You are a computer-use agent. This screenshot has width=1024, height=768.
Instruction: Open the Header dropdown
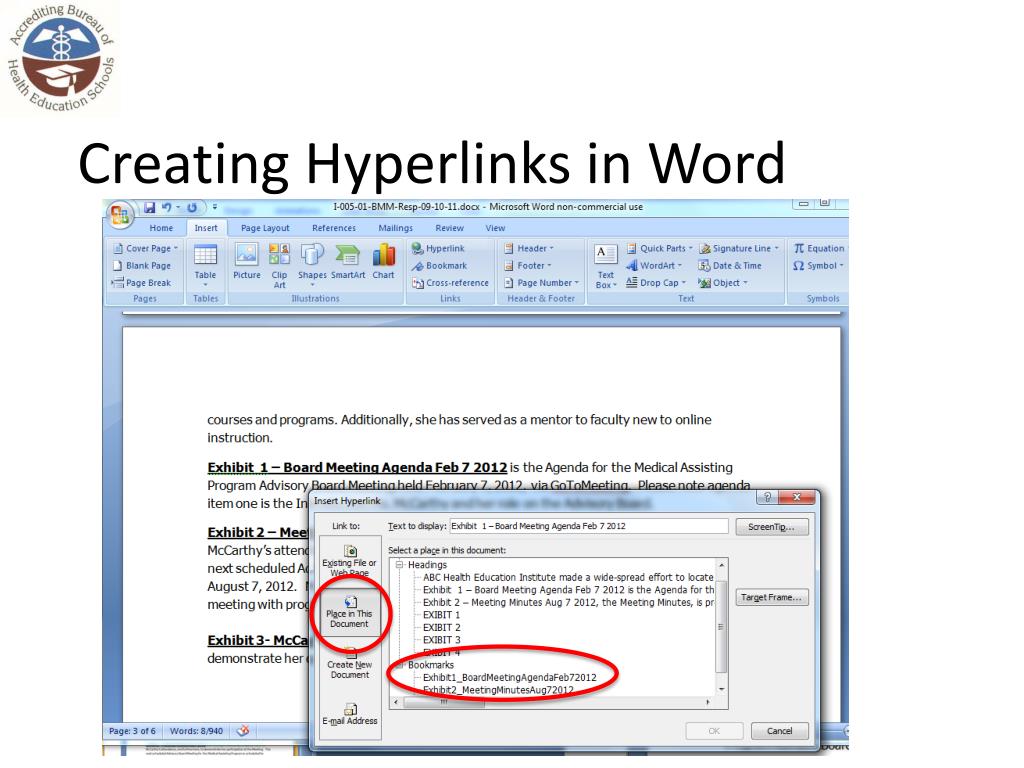coord(529,248)
